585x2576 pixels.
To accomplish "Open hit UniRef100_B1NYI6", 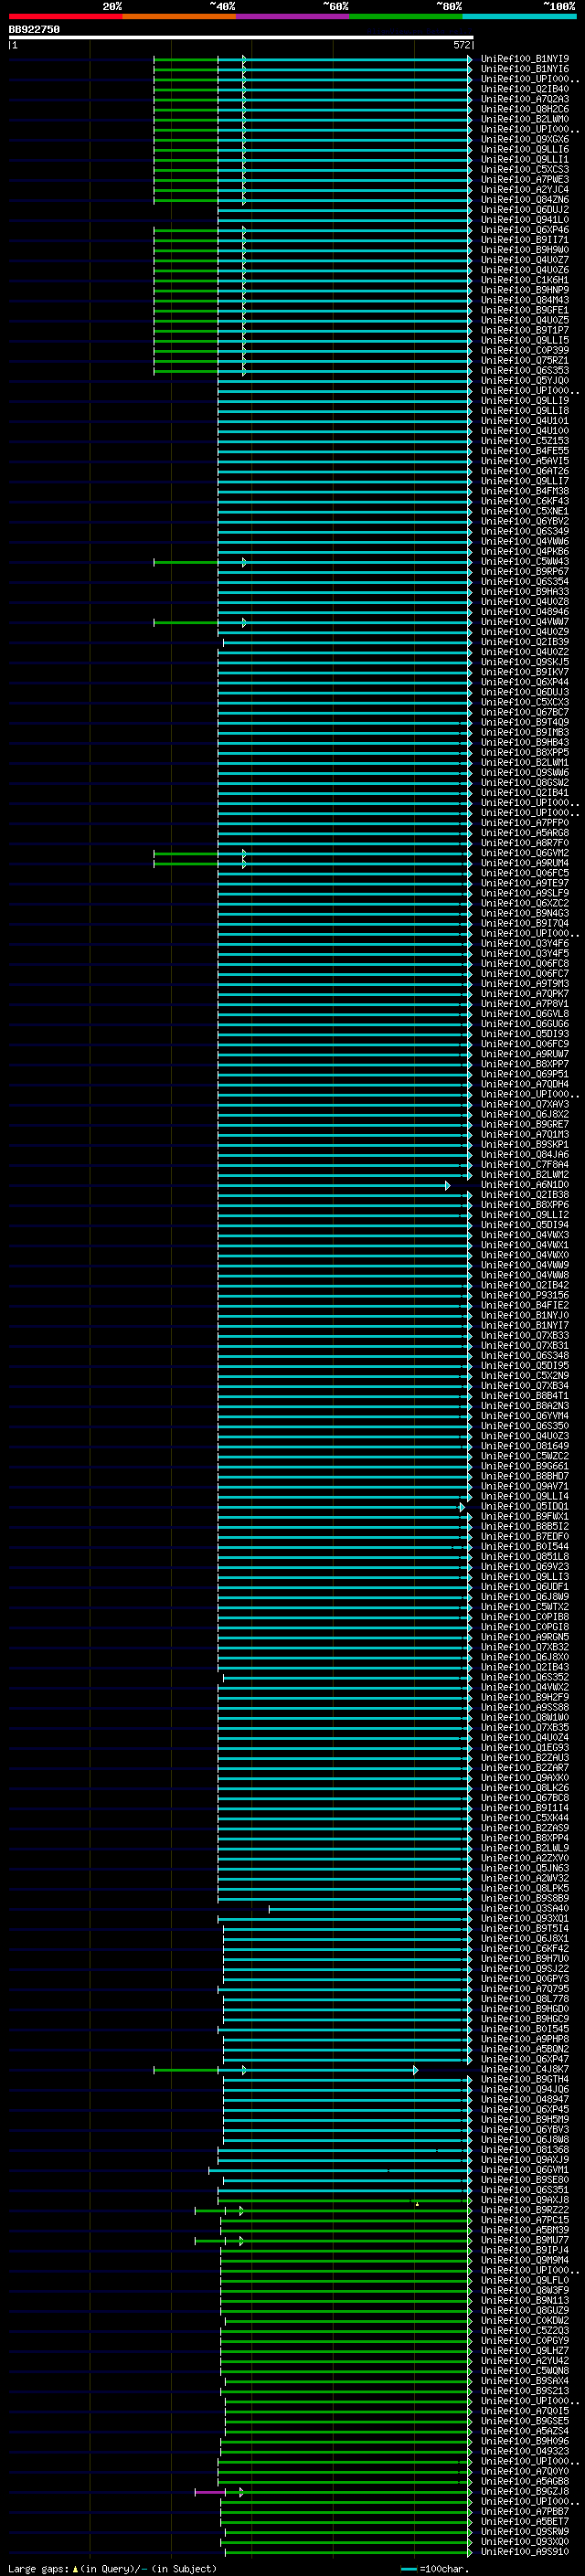I will pyautogui.click(x=525, y=69).
